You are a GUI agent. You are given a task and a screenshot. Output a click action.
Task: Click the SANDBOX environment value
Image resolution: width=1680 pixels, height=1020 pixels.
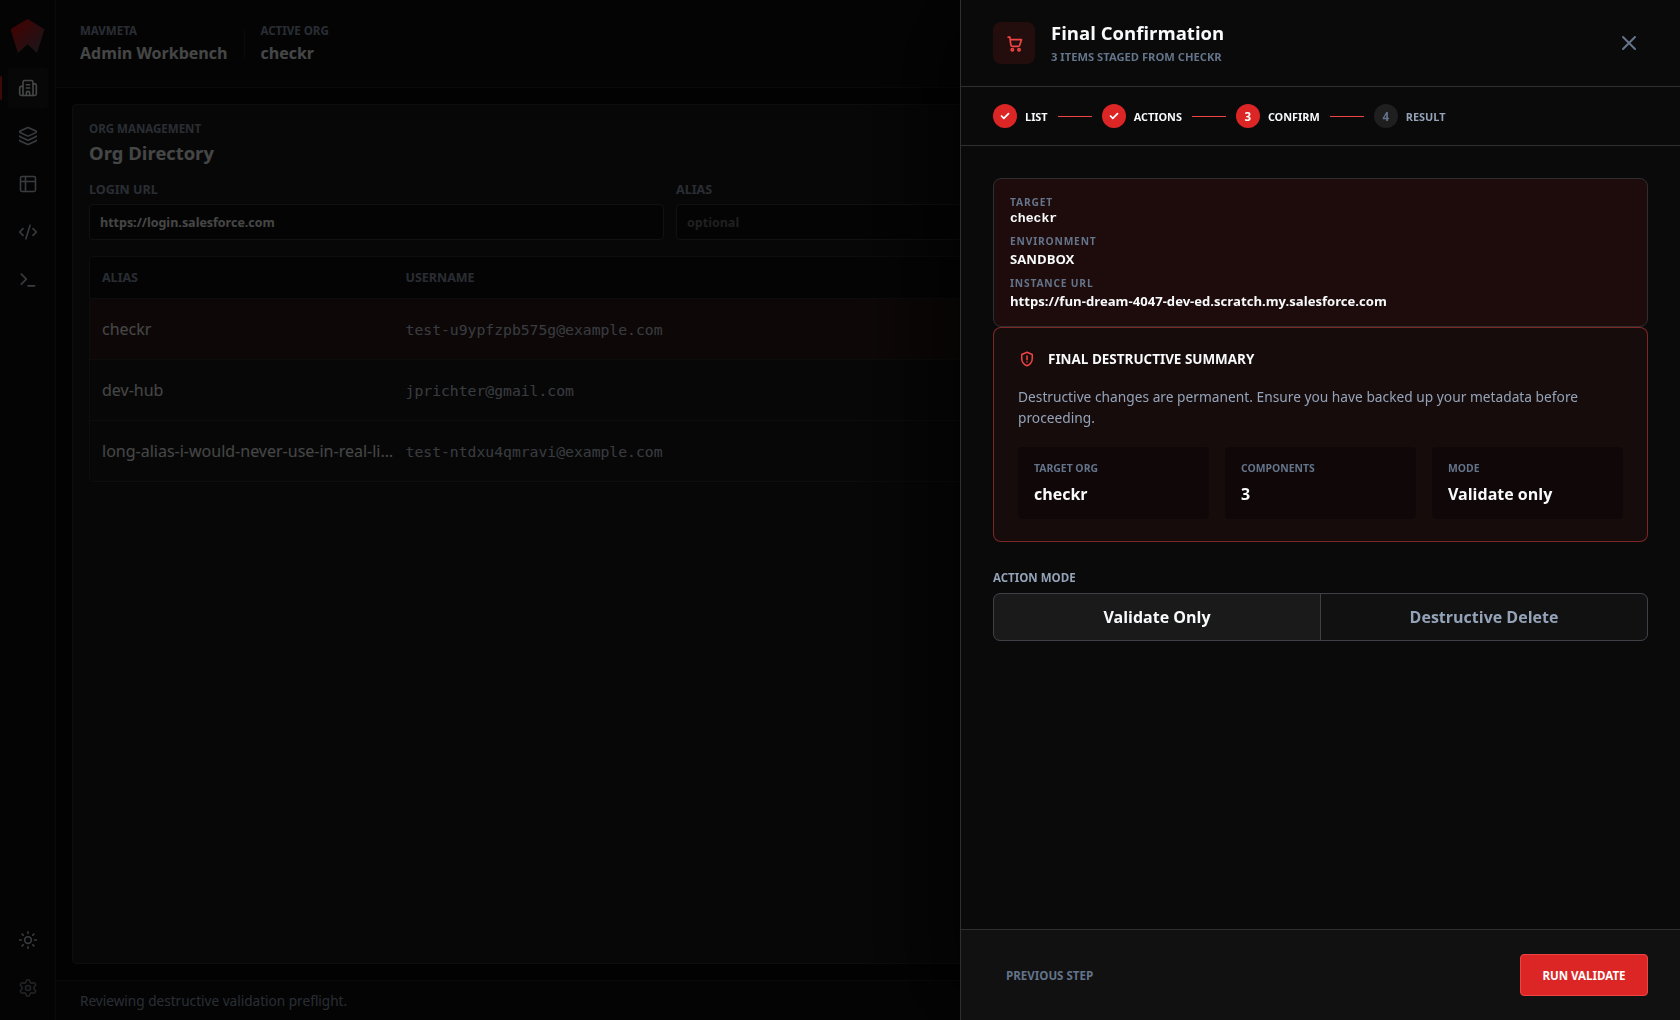pos(1042,259)
